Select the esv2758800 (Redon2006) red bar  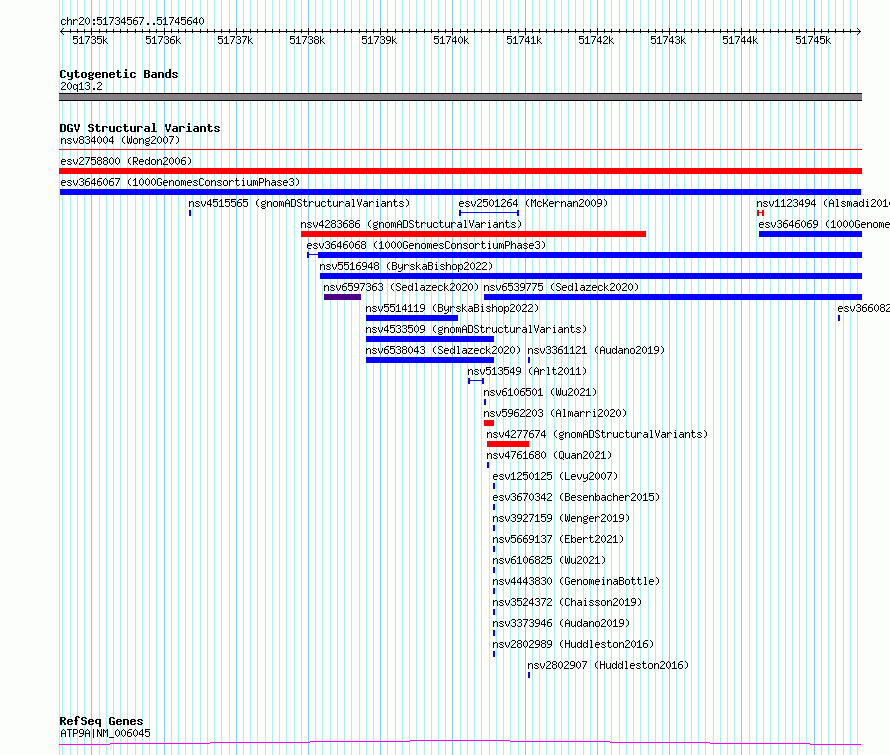[x=460, y=171]
